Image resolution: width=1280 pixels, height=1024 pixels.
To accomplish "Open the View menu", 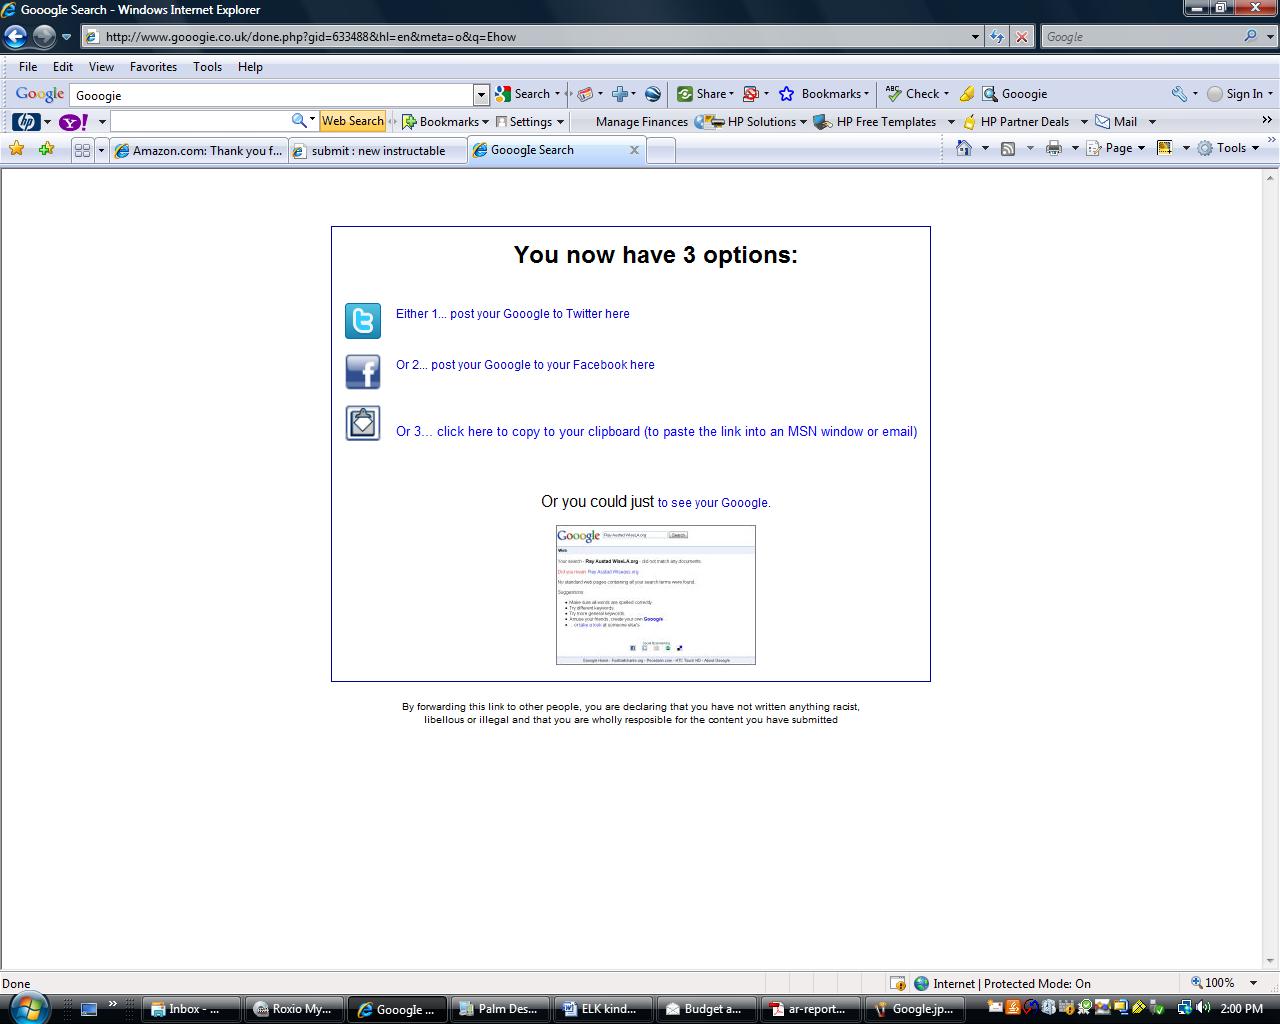I will 101,67.
